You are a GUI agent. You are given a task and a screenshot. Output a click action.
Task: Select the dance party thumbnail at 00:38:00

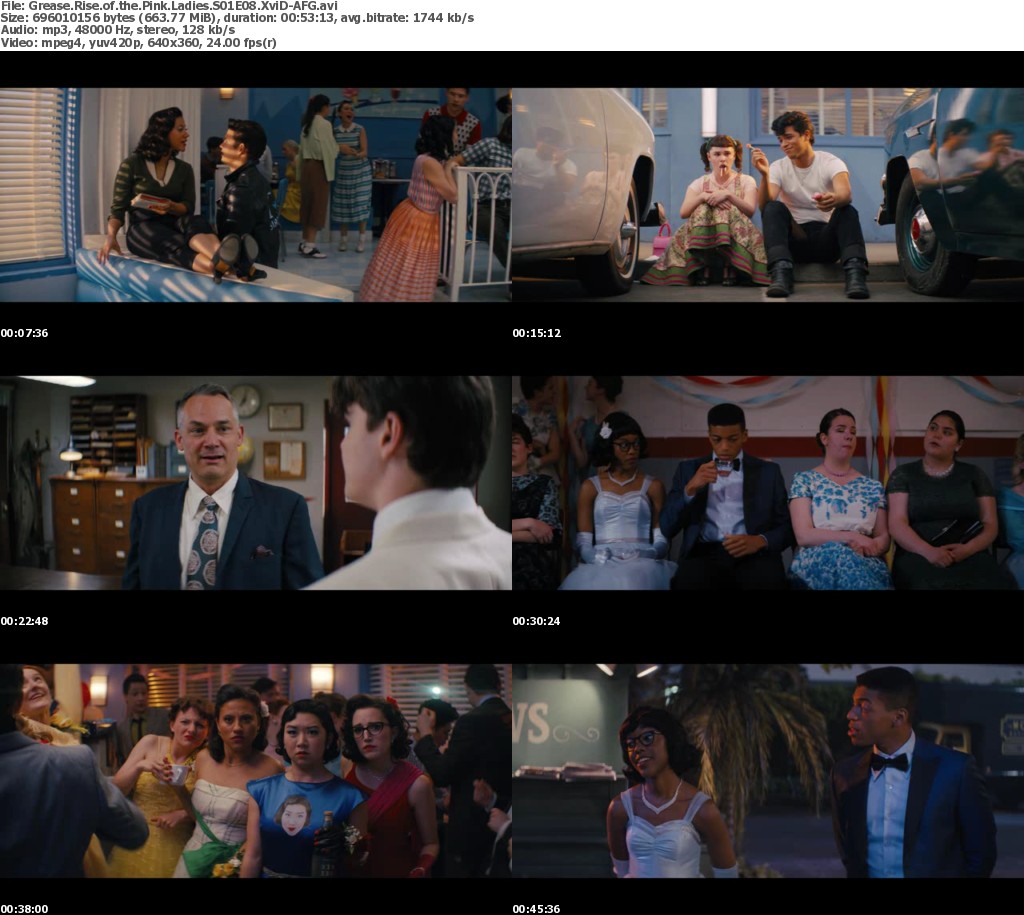coord(255,770)
